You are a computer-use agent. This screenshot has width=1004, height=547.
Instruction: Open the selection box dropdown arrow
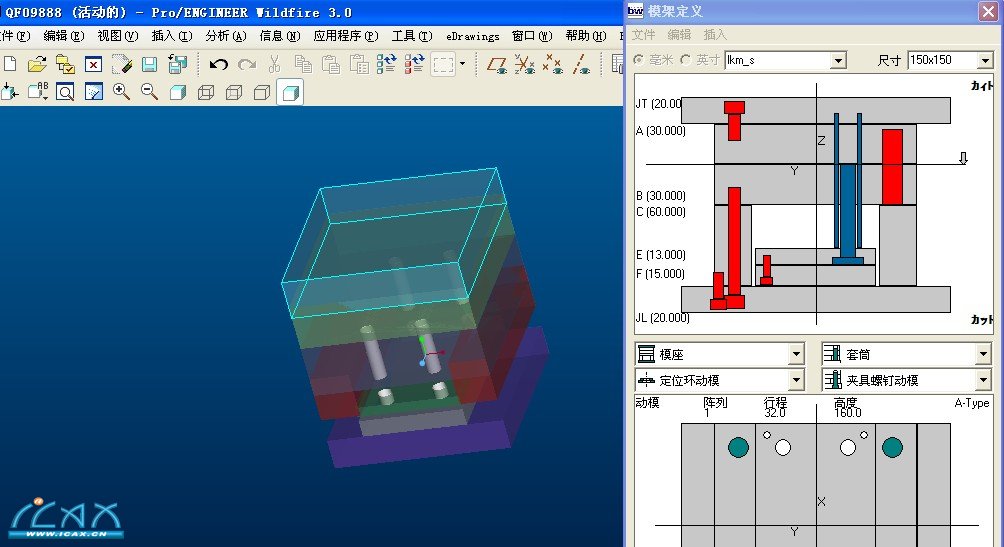click(x=462, y=64)
